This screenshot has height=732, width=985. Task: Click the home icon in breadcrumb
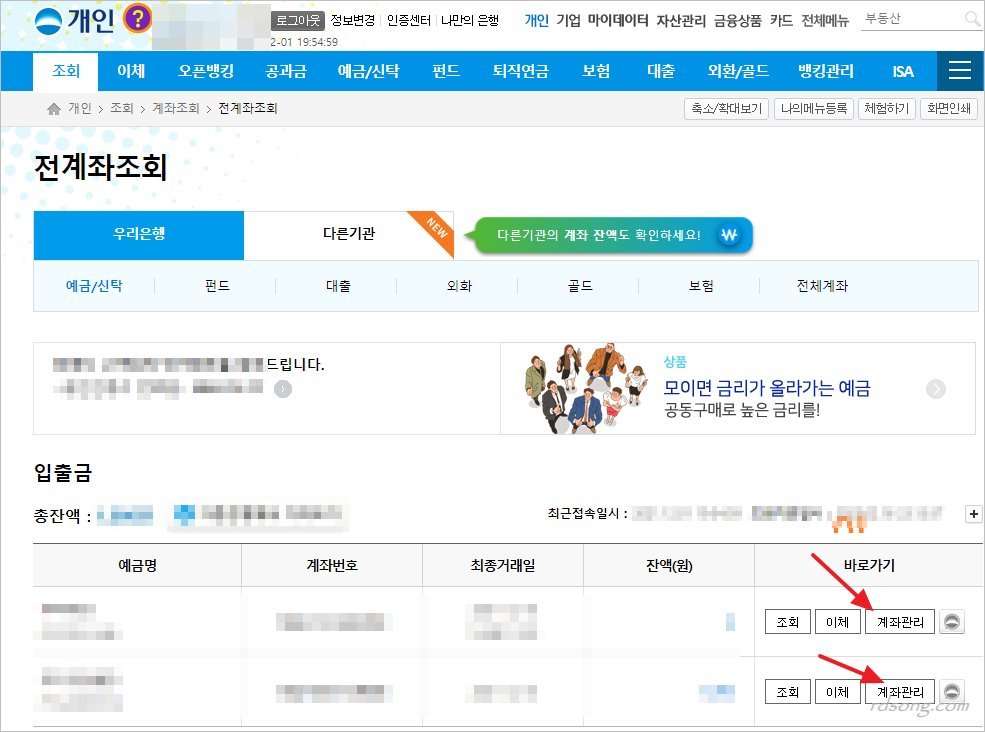click(54, 108)
